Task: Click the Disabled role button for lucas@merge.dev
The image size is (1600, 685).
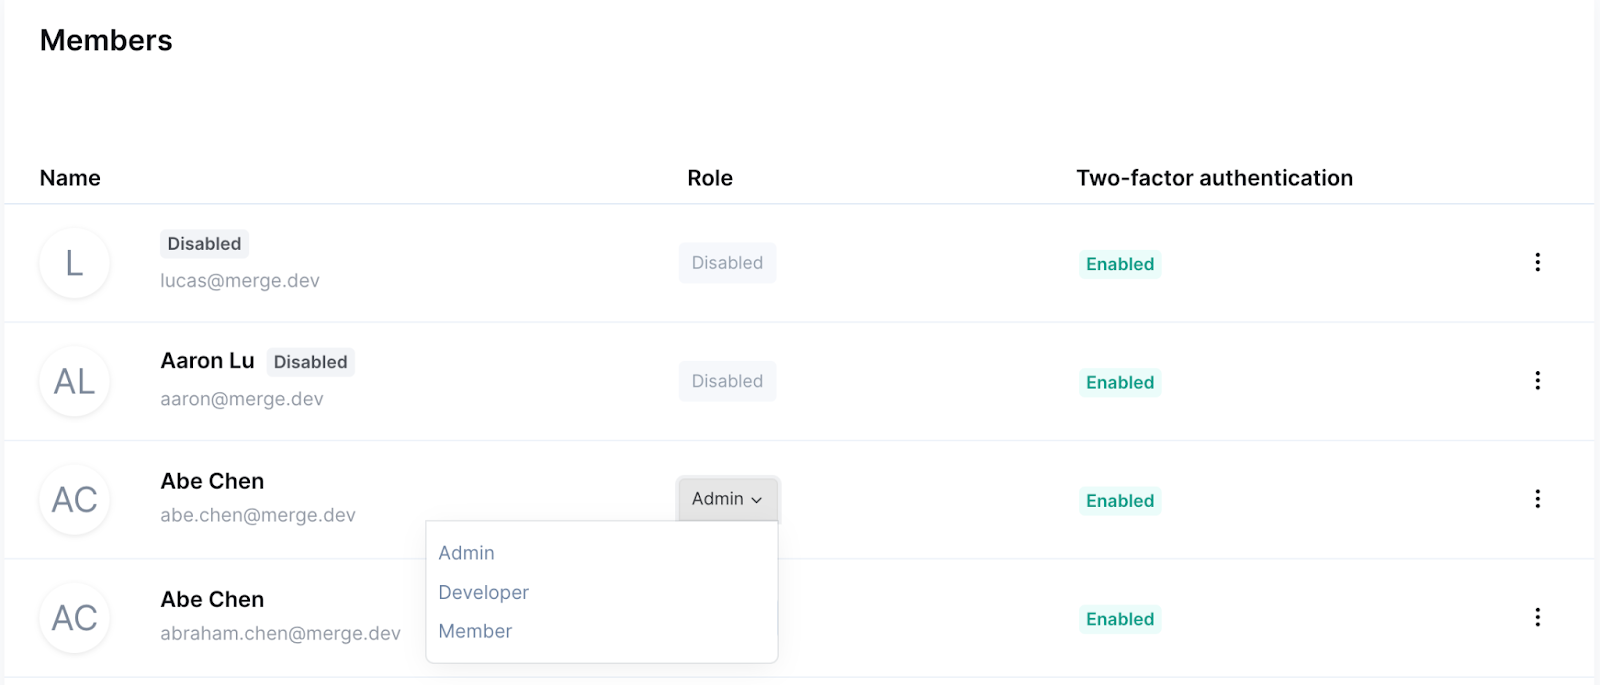Action: (x=727, y=263)
